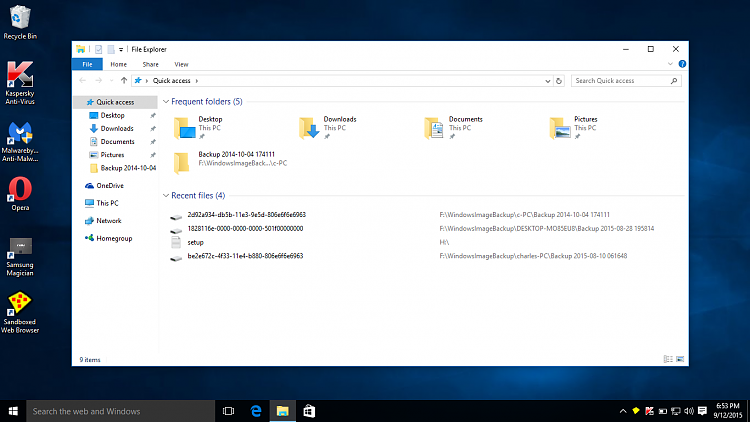Image resolution: width=750 pixels, height=422 pixels.
Task: Open Action Center notifications icon
Action: click(x=702, y=411)
